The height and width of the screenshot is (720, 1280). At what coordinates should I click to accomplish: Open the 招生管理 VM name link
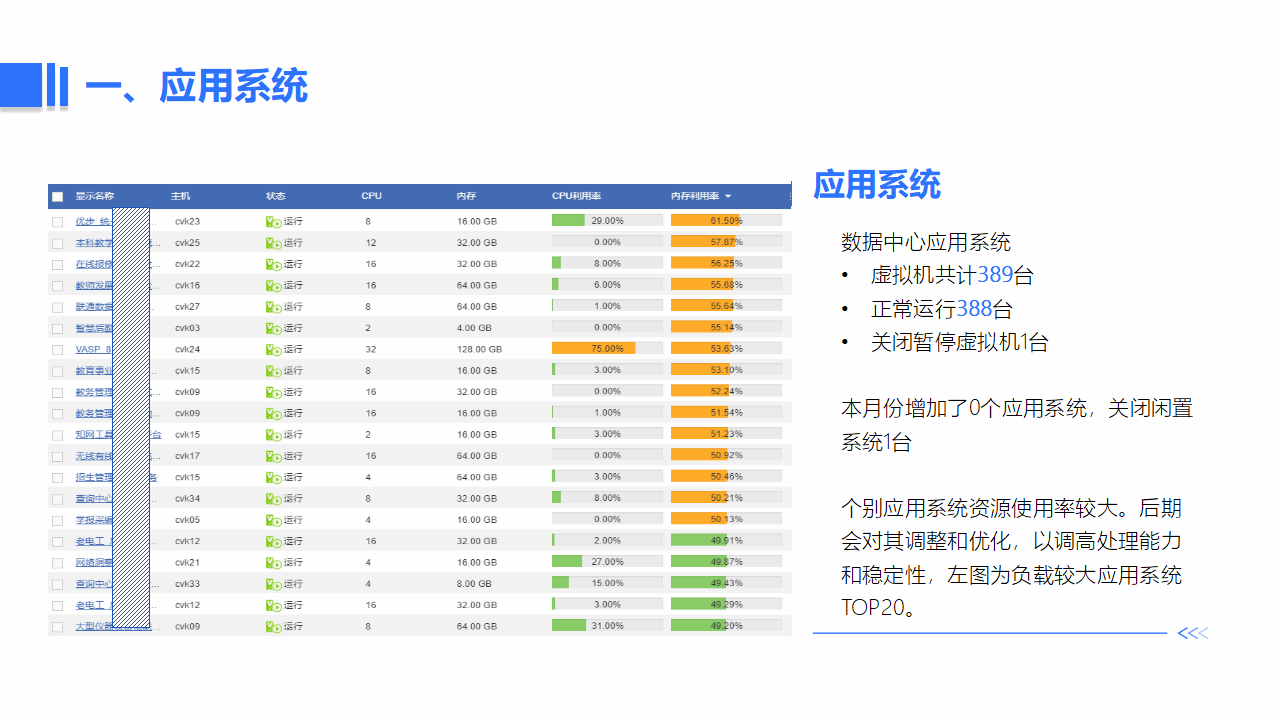tap(94, 477)
